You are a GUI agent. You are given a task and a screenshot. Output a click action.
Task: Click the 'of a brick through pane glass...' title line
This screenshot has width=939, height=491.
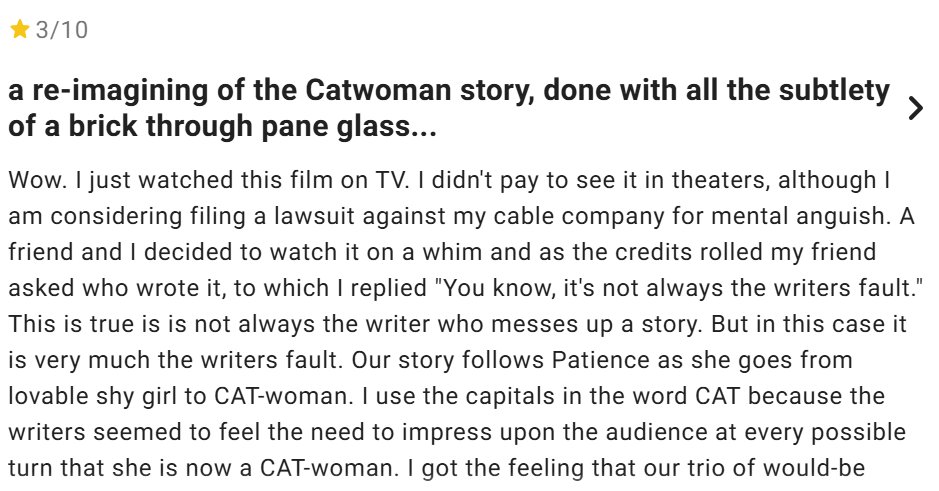coord(222,127)
